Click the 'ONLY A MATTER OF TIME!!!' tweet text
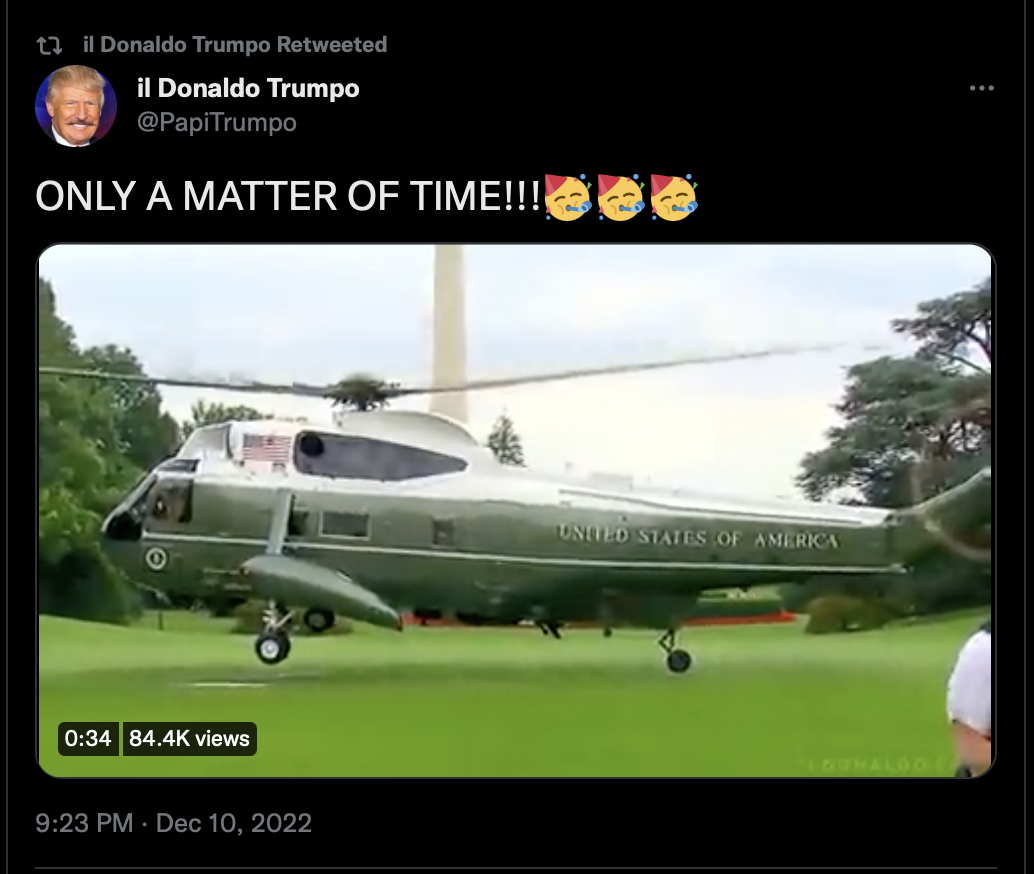1034x874 pixels. (288, 197)
